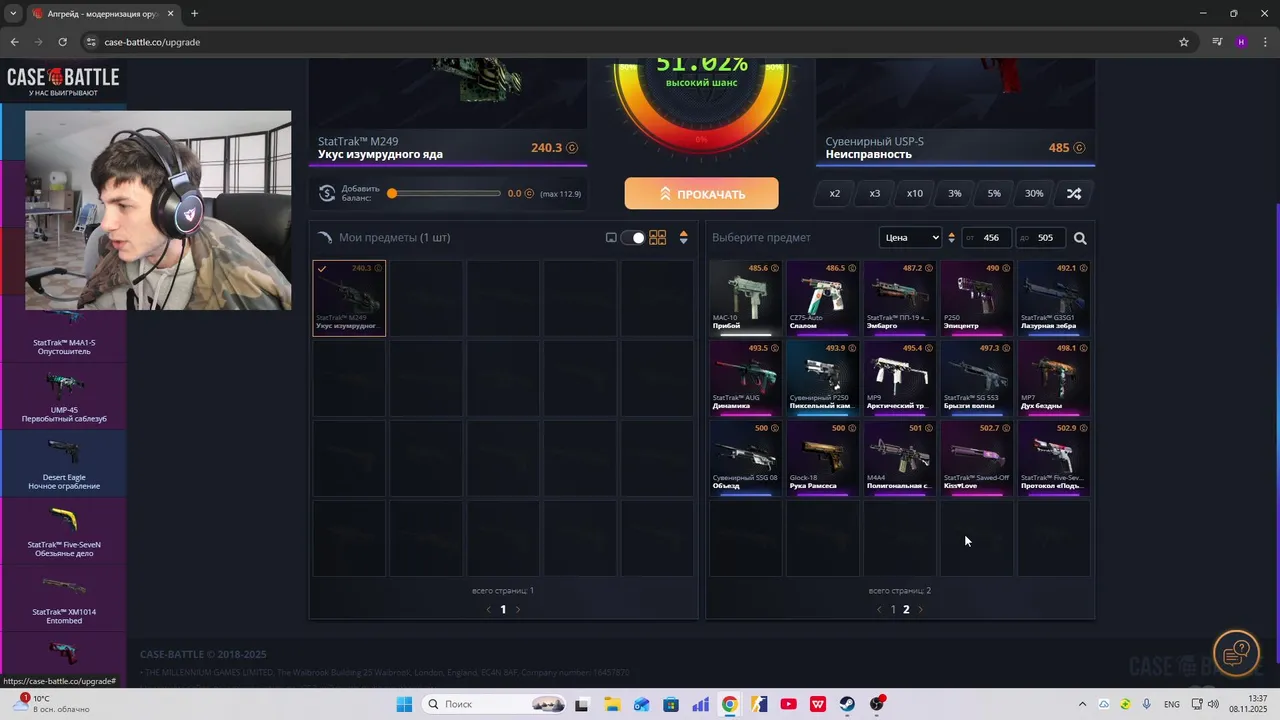Open Chrome tab list dropdown
This screenshot has height=720, width=1280.
(x=13, y=14)
